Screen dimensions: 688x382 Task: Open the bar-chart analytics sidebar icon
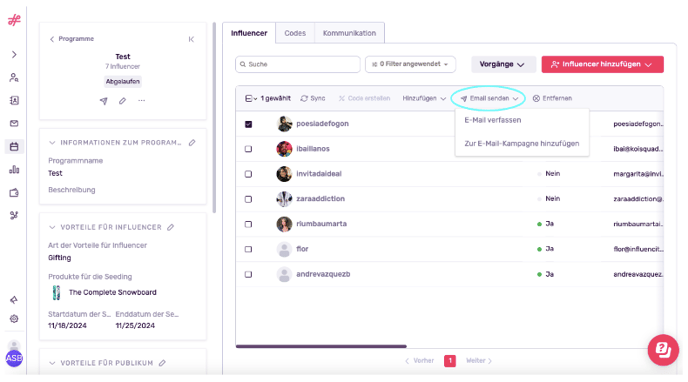tap(14, 169)
